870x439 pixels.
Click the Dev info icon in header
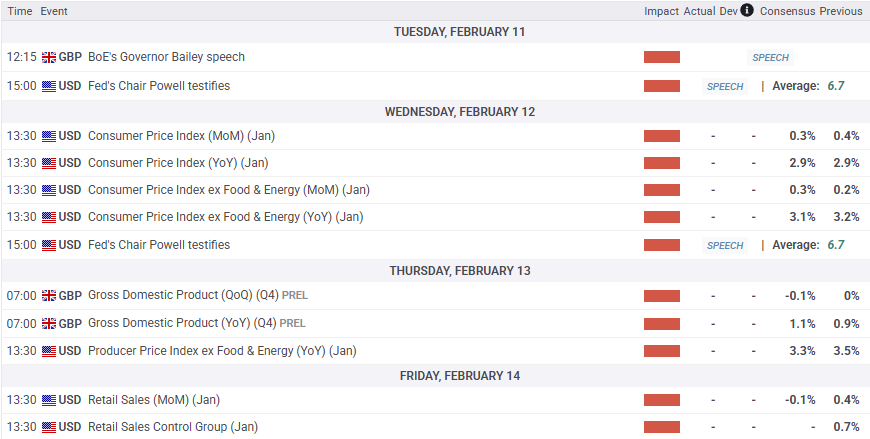point(747,11)
